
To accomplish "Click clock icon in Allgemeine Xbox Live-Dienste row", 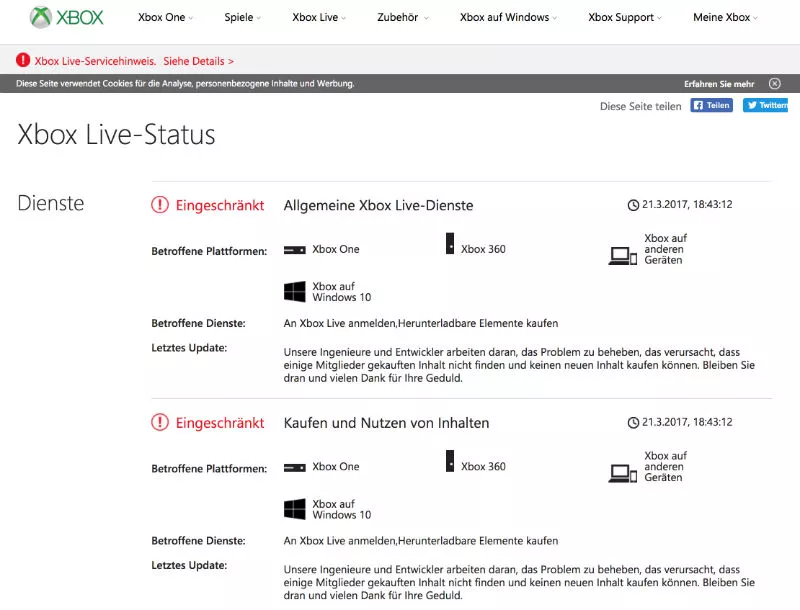I will point(633,205).
